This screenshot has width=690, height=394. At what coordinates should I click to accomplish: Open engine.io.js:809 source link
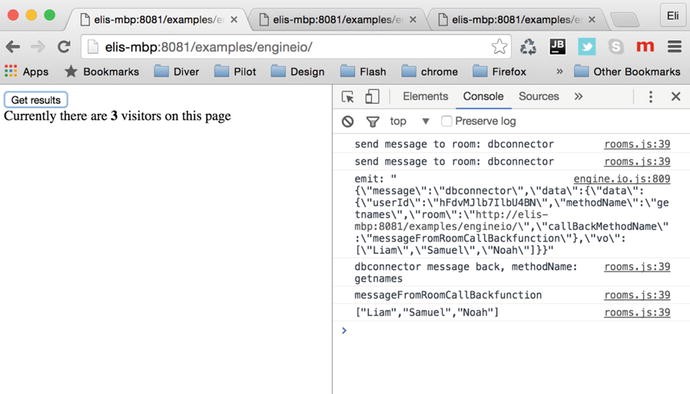pos(621,179)
